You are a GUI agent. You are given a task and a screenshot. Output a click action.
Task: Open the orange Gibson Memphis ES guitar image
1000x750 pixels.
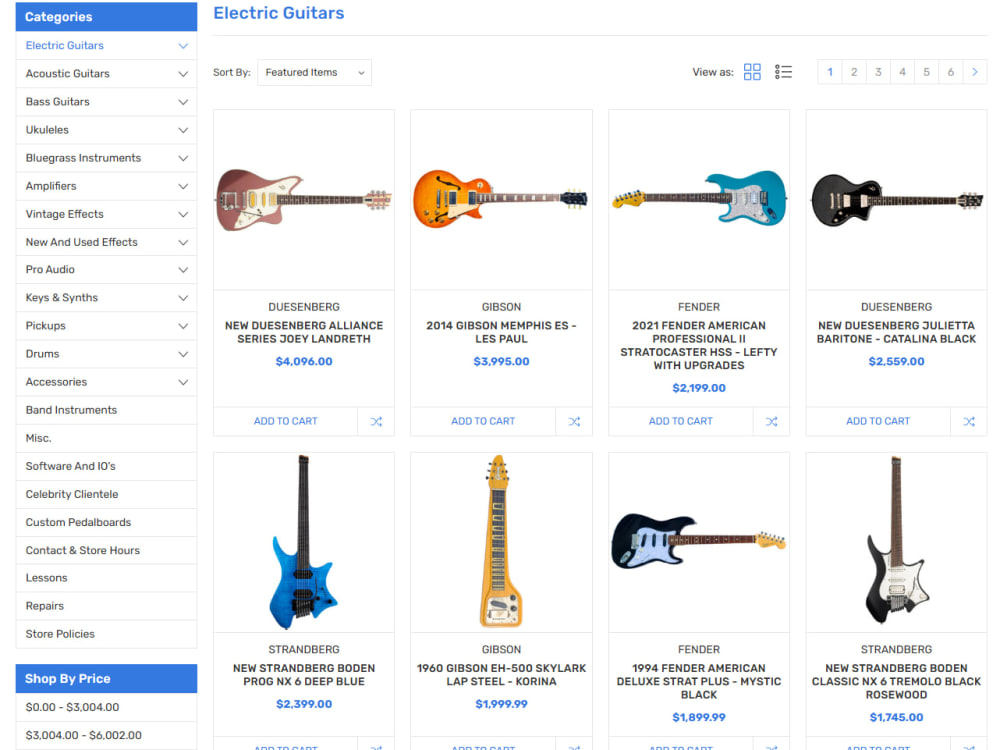click(501, 200)
